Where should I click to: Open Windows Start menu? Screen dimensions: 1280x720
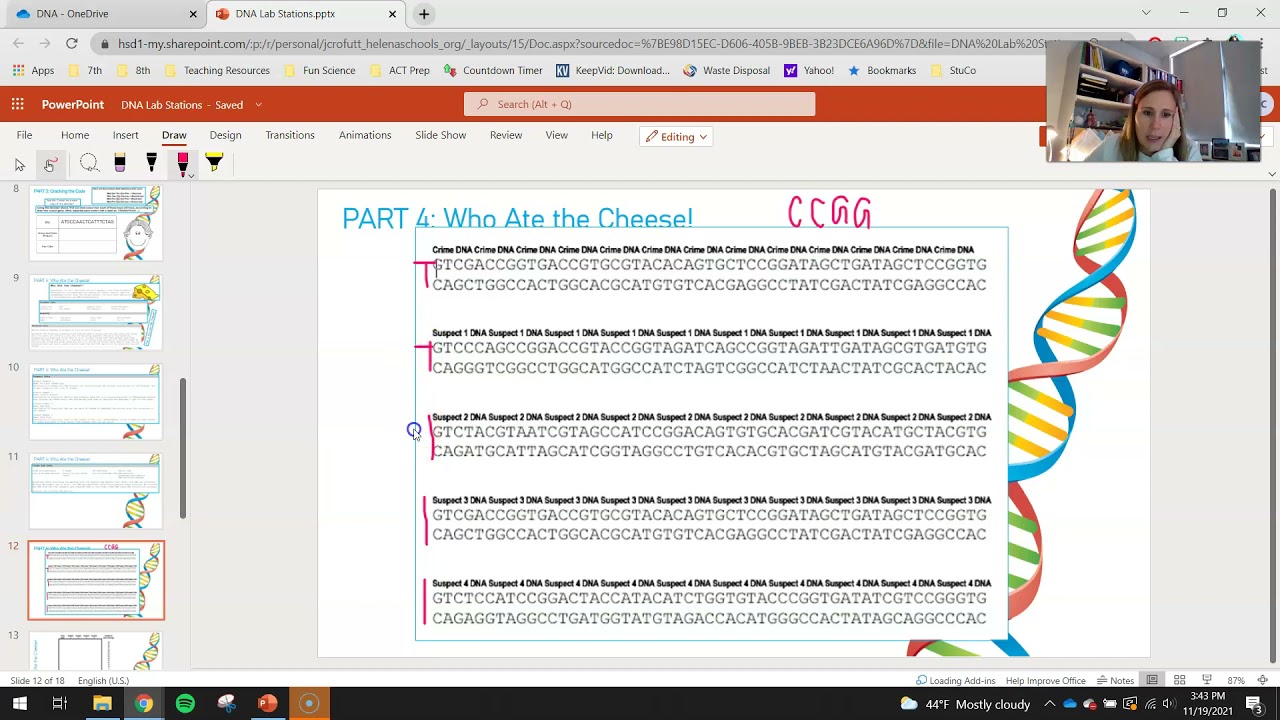(x=20, y=704)
